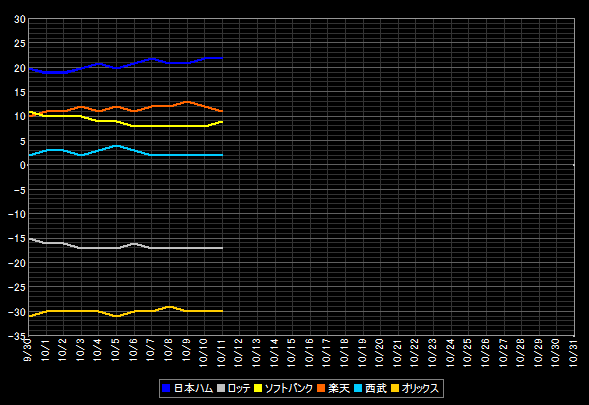The height and width of the screenshot is (405, 589).
Task: Select the オリックス legend label
Action: [x=420, y=388]
